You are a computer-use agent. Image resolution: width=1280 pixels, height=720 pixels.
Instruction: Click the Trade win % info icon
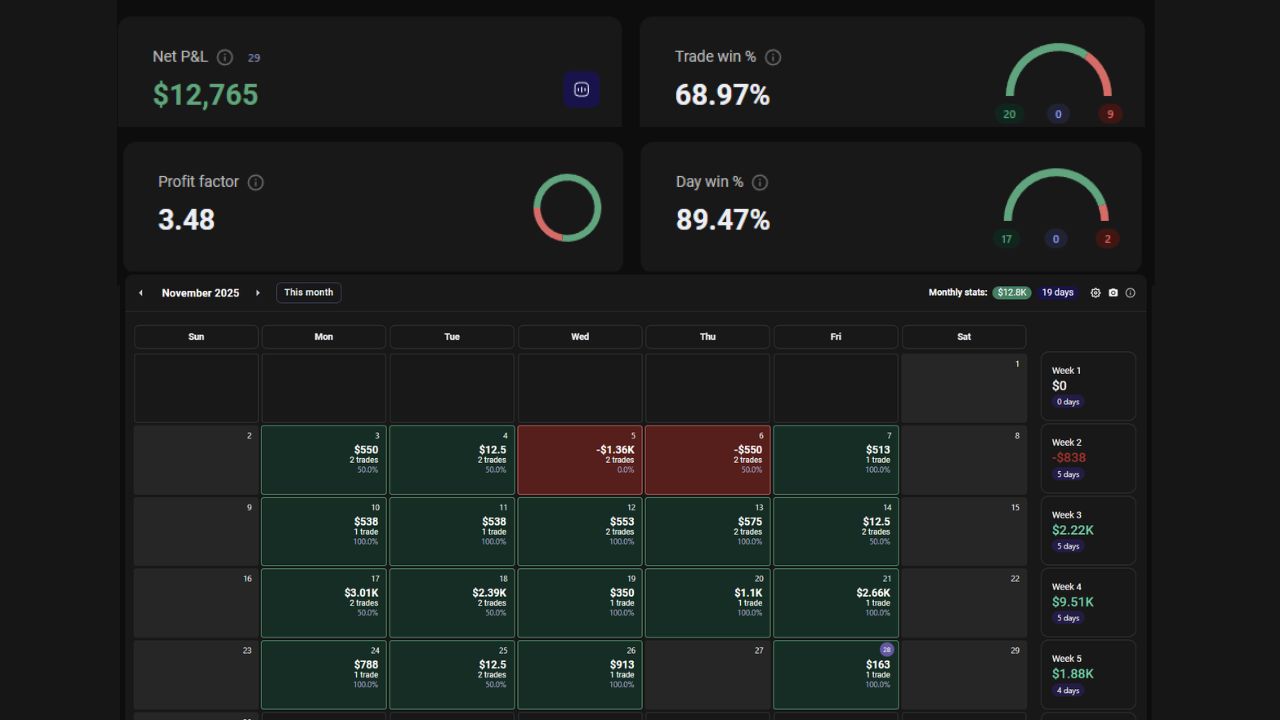point(773,58)
